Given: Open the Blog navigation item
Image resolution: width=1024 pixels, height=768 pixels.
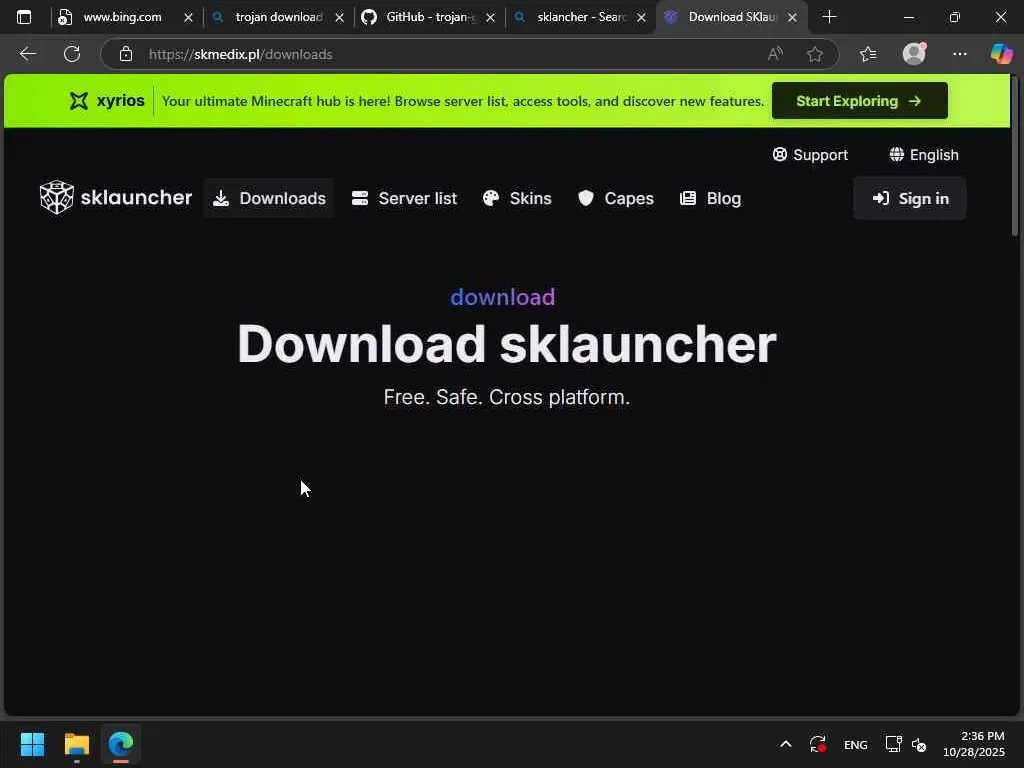Looking at the screenshot, I should (x=710, y=198).
